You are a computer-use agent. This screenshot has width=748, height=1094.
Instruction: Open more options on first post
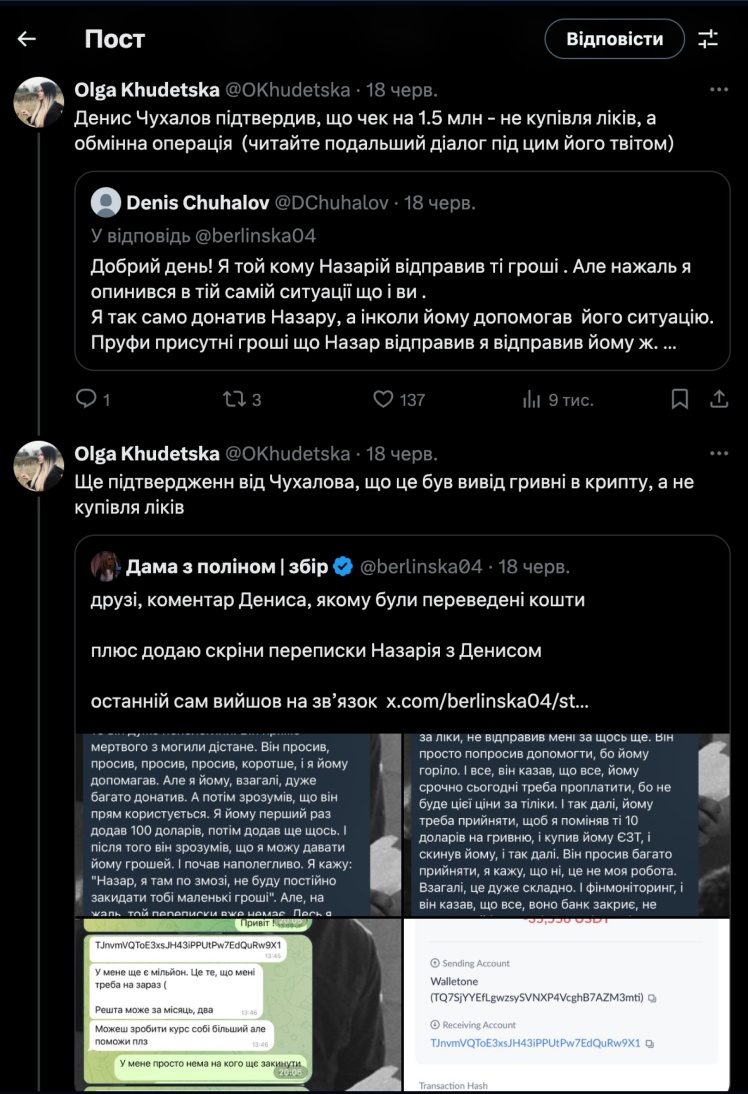pyautogui.click(x=718, y=90)
